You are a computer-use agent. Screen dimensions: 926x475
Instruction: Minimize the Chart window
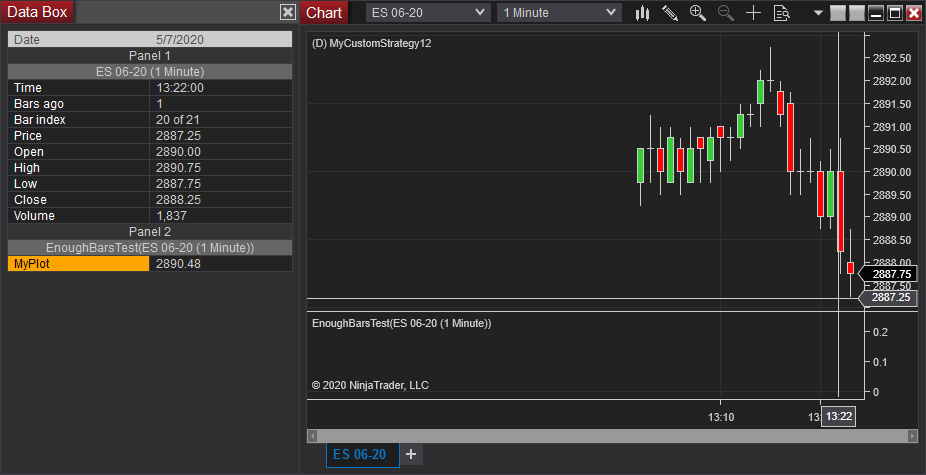(x=876, y=12)
